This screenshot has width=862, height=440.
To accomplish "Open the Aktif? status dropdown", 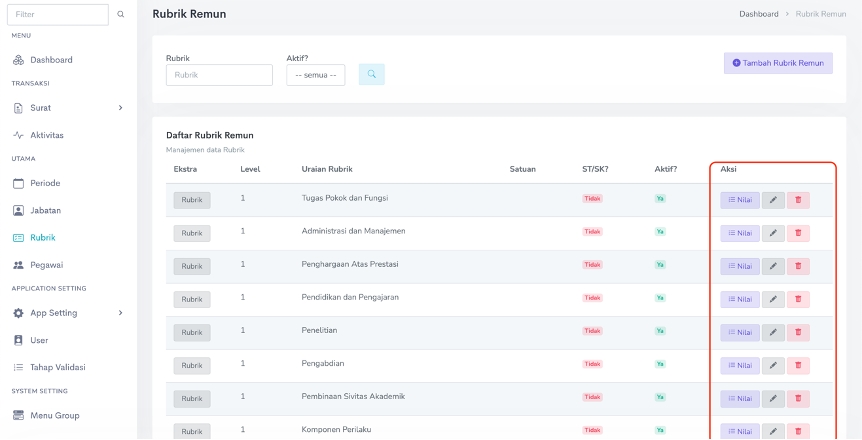I will click(315, 75).
